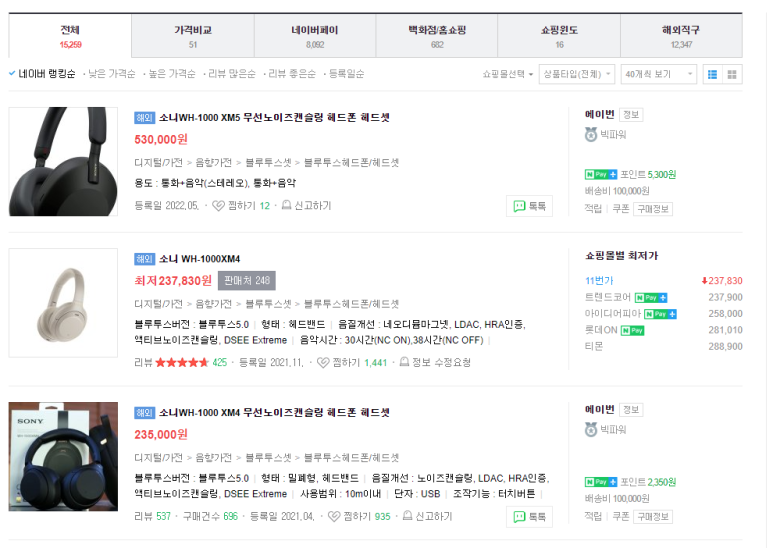Click heart icon on 235,000원 XM4 listing
The width and height of the screenshot is (773, 548).
click(x=334, y=516)
